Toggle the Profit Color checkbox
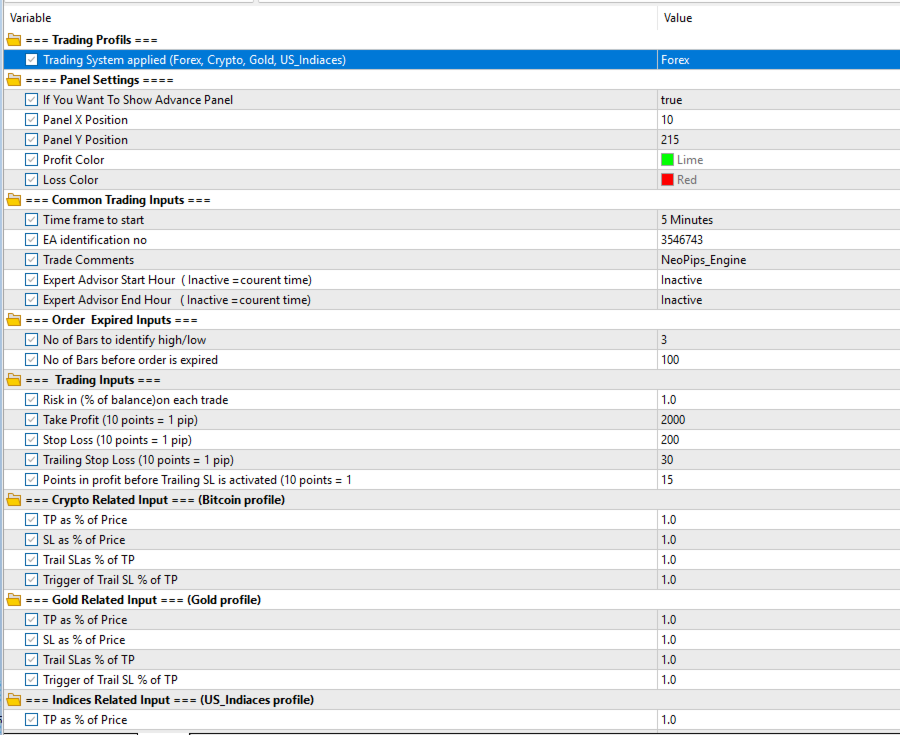Screen dimensions: 900x735 [x=32, y=160]
